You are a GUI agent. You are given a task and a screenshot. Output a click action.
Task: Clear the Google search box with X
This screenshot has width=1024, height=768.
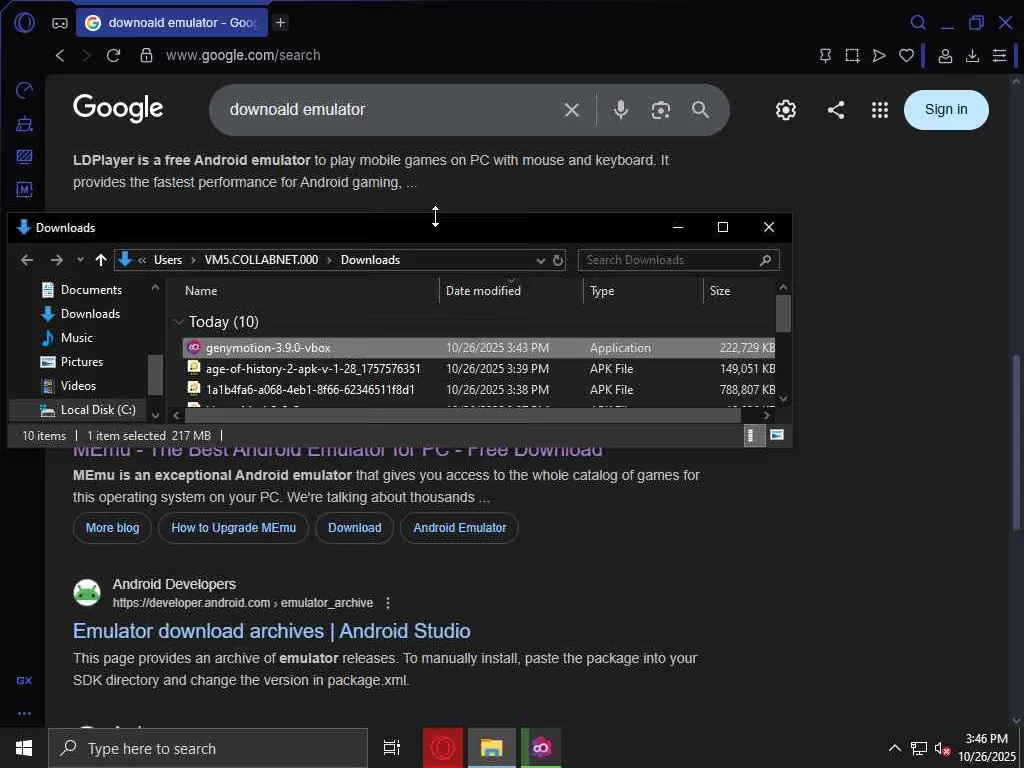pos(571,110)
